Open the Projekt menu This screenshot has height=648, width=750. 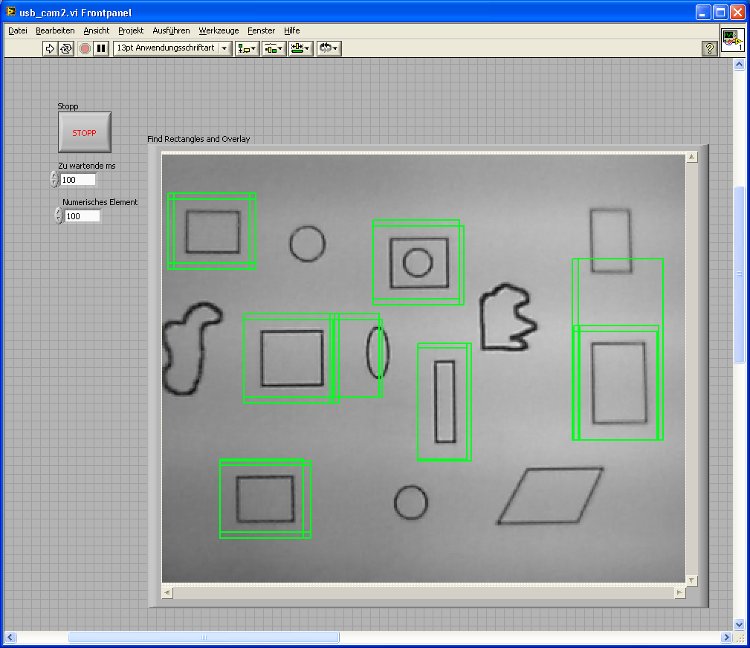[x=131, y=31]
